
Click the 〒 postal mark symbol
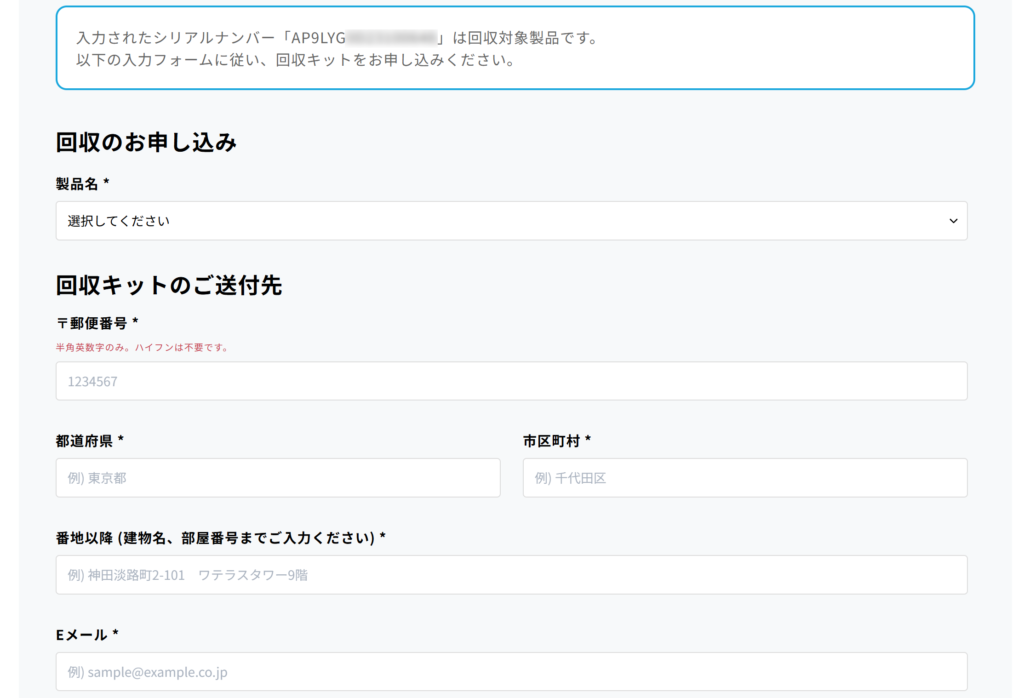[x=62, y=323]
